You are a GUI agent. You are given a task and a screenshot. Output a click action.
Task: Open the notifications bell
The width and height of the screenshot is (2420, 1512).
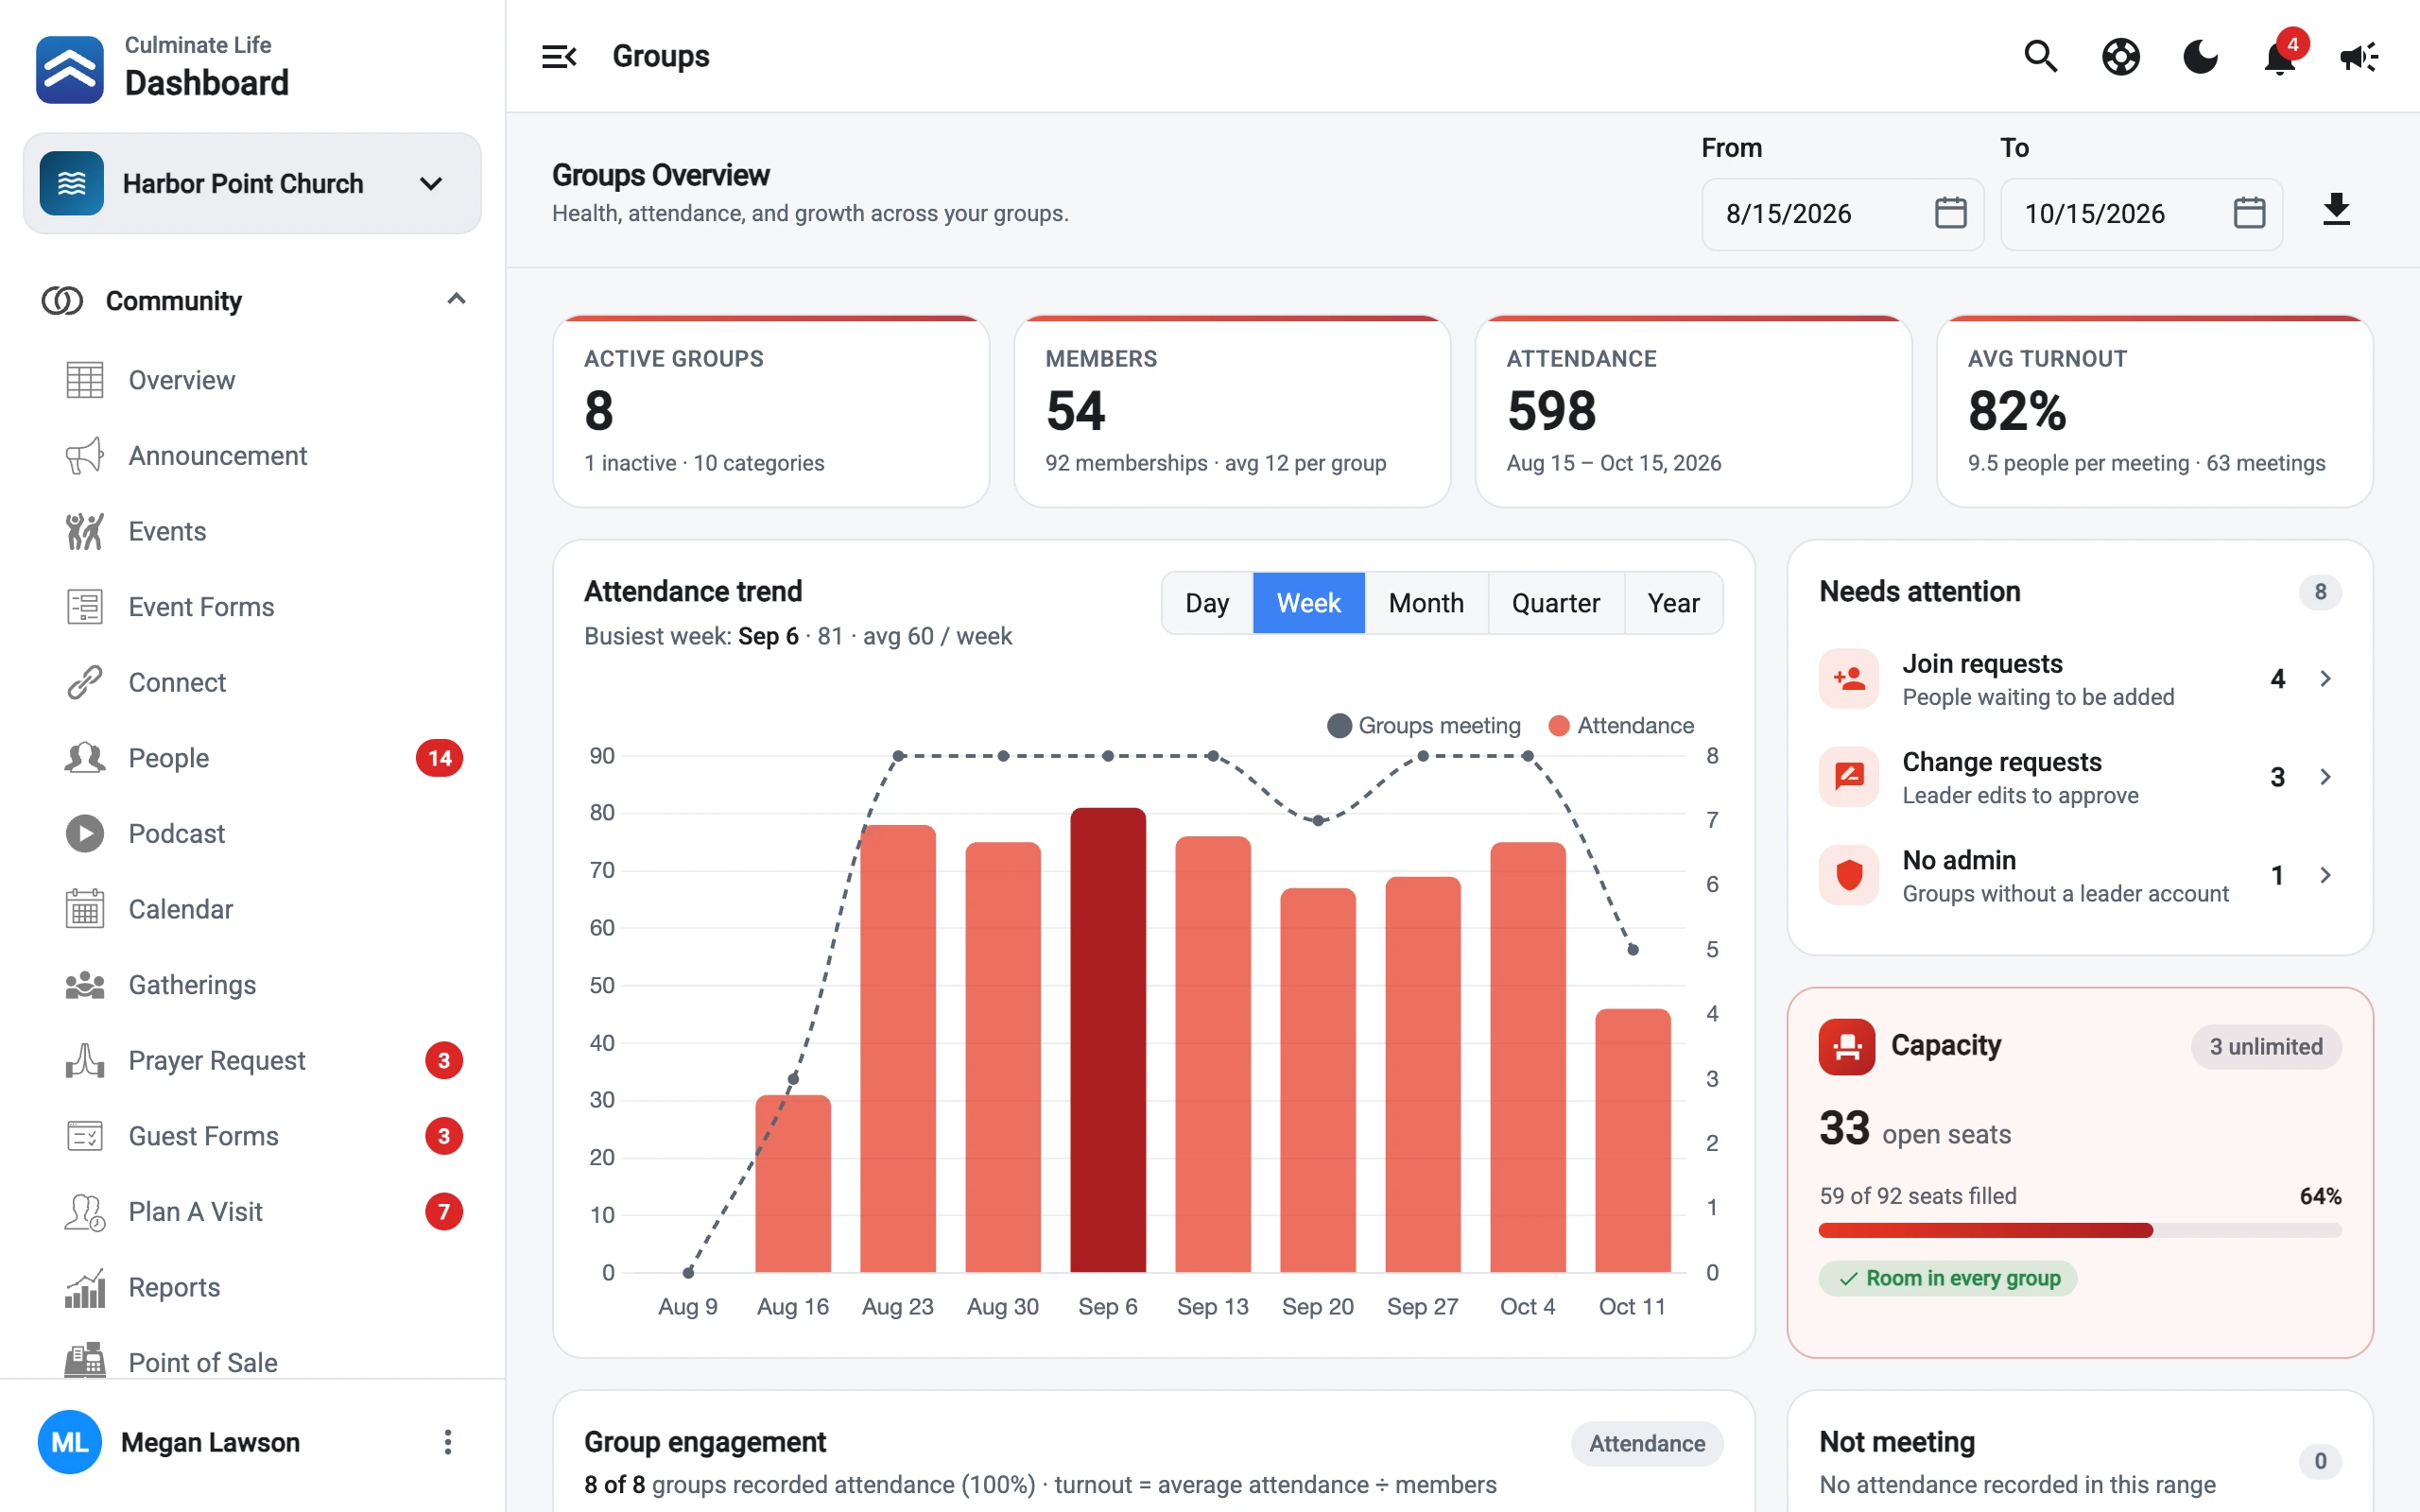click(2279, 56)
